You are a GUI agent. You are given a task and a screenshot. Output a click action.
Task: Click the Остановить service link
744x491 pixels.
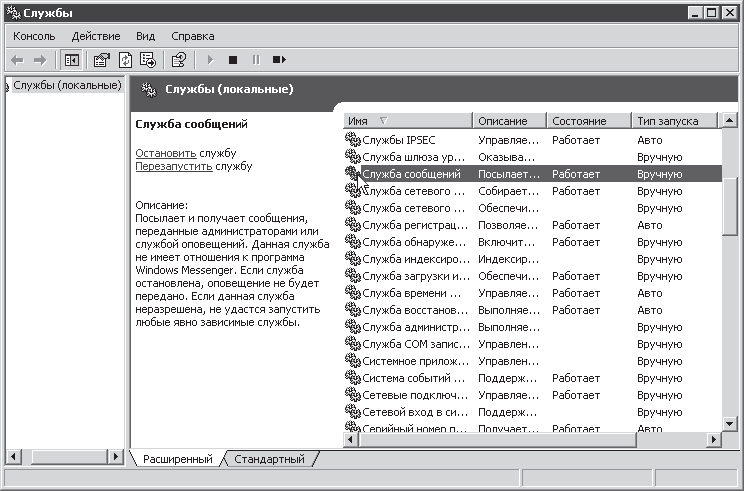pos(165,153)
